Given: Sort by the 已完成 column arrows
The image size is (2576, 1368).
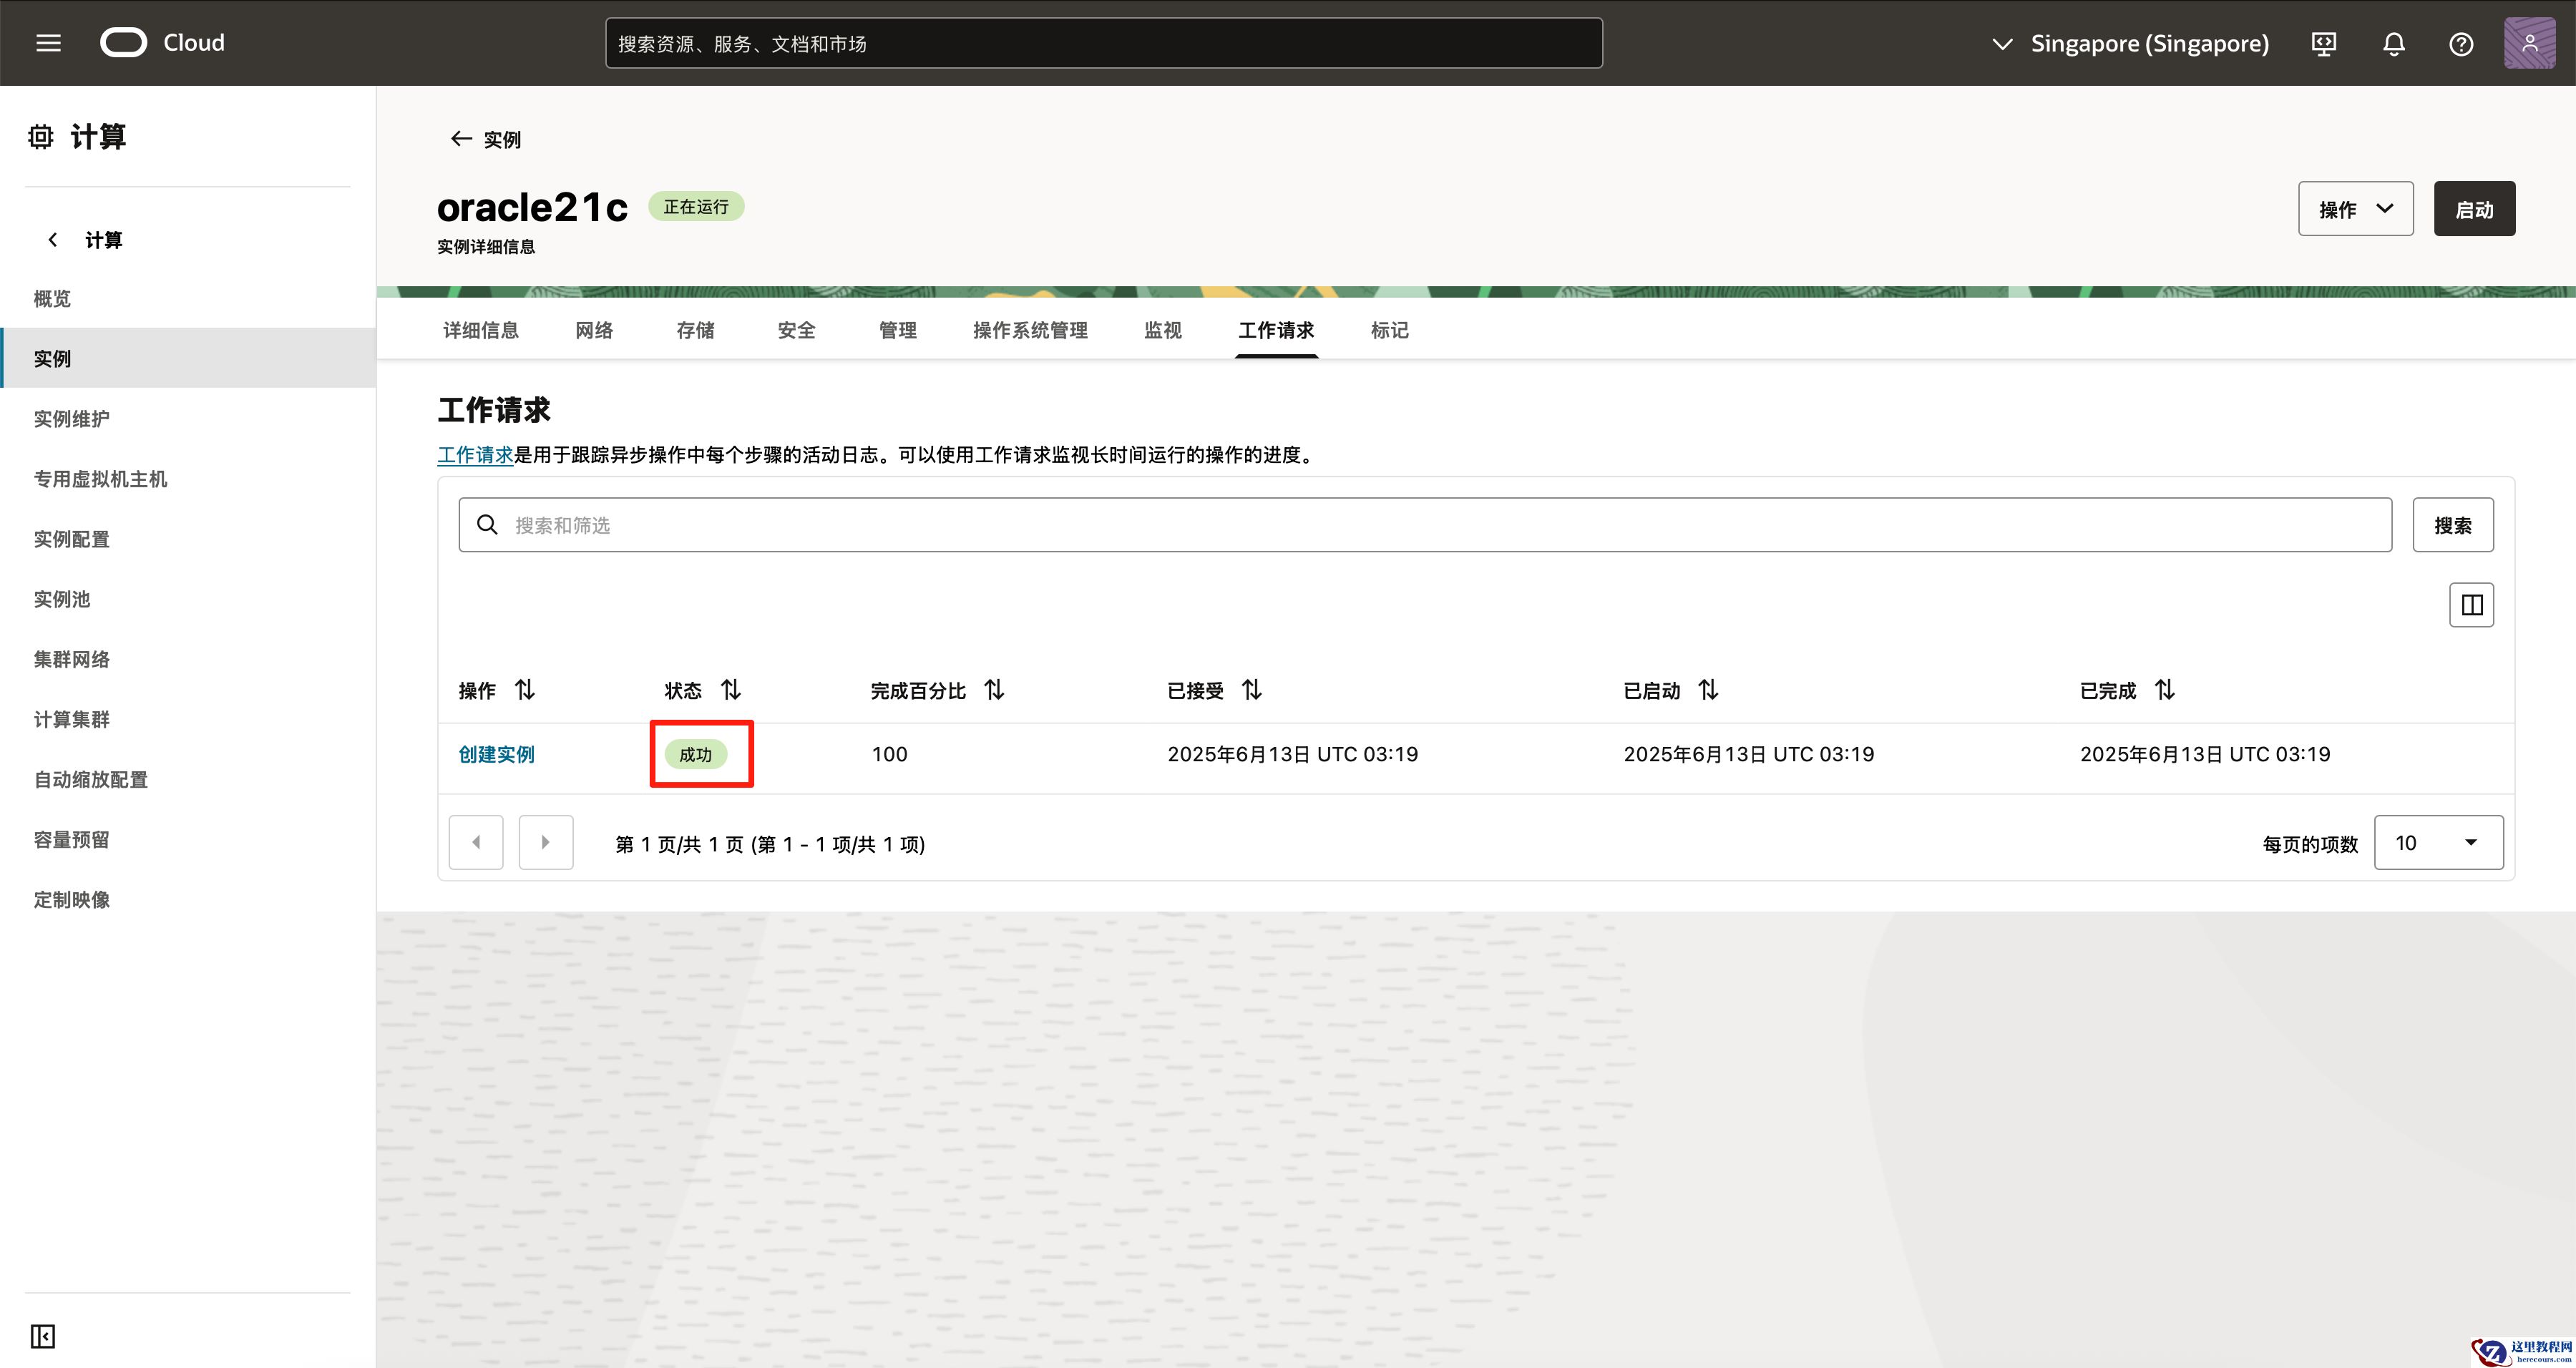Looking at the screenshot, I should 2165,690.
